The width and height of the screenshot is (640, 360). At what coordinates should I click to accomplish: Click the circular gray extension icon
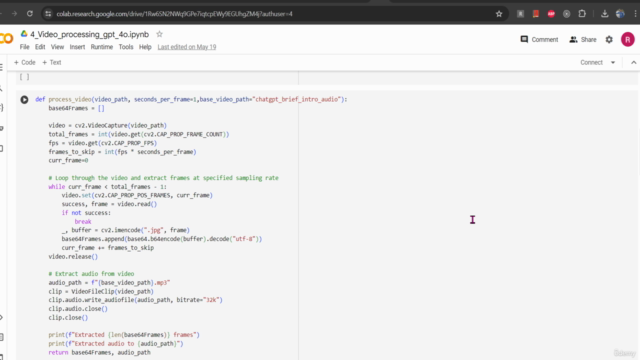(567, 14)
